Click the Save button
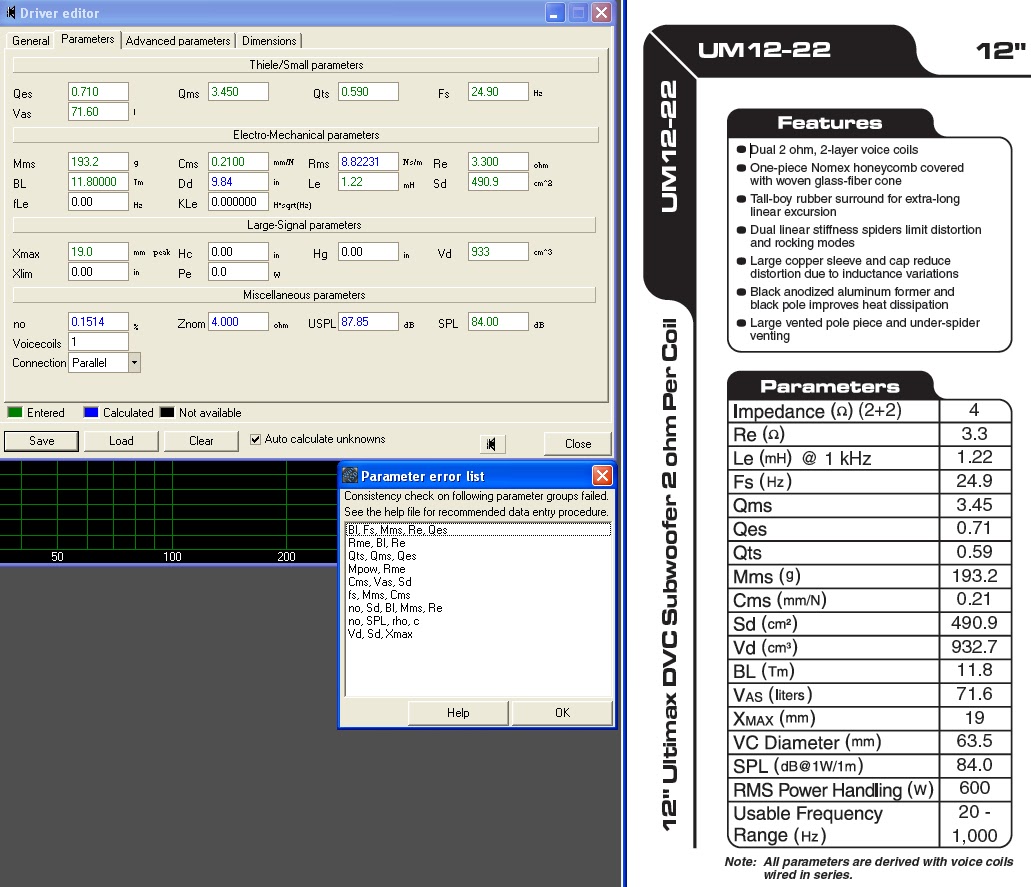The width and height of the screenshot is (1031, 887). [x=41, y=441]
